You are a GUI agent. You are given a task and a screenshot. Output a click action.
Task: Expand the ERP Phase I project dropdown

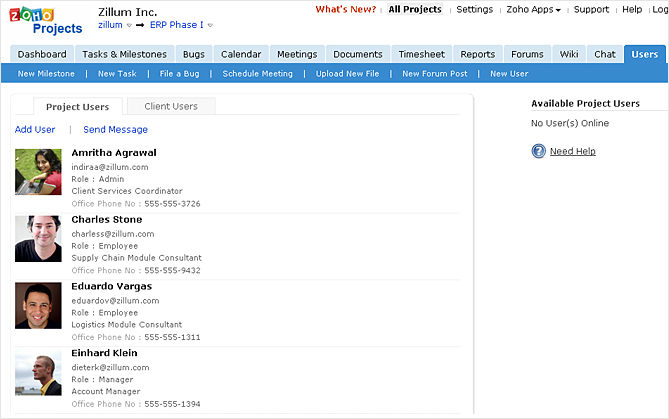[x=210, y=26]
